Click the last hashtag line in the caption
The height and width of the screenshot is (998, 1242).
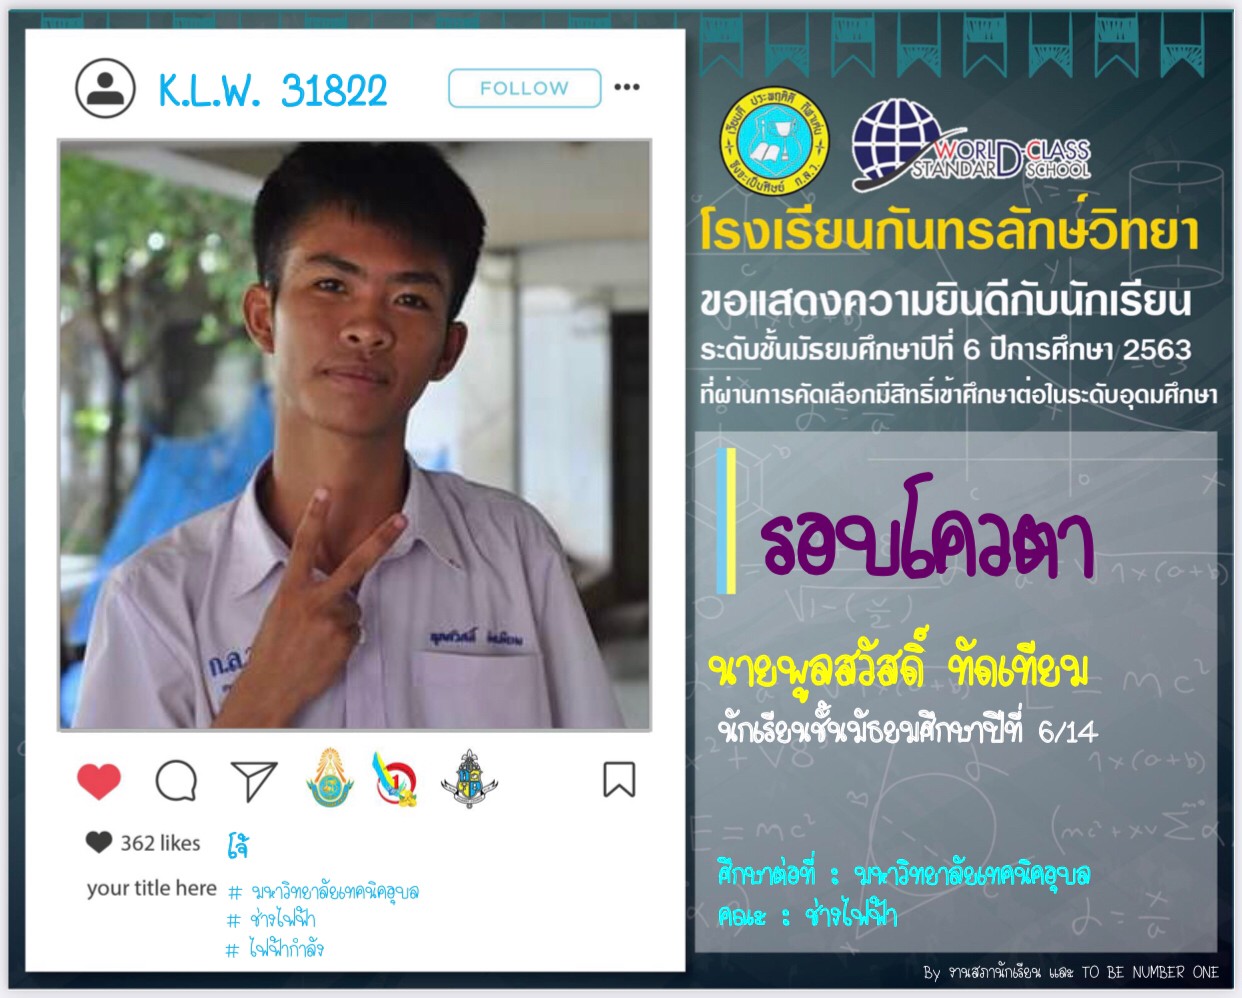pos(276,949)
